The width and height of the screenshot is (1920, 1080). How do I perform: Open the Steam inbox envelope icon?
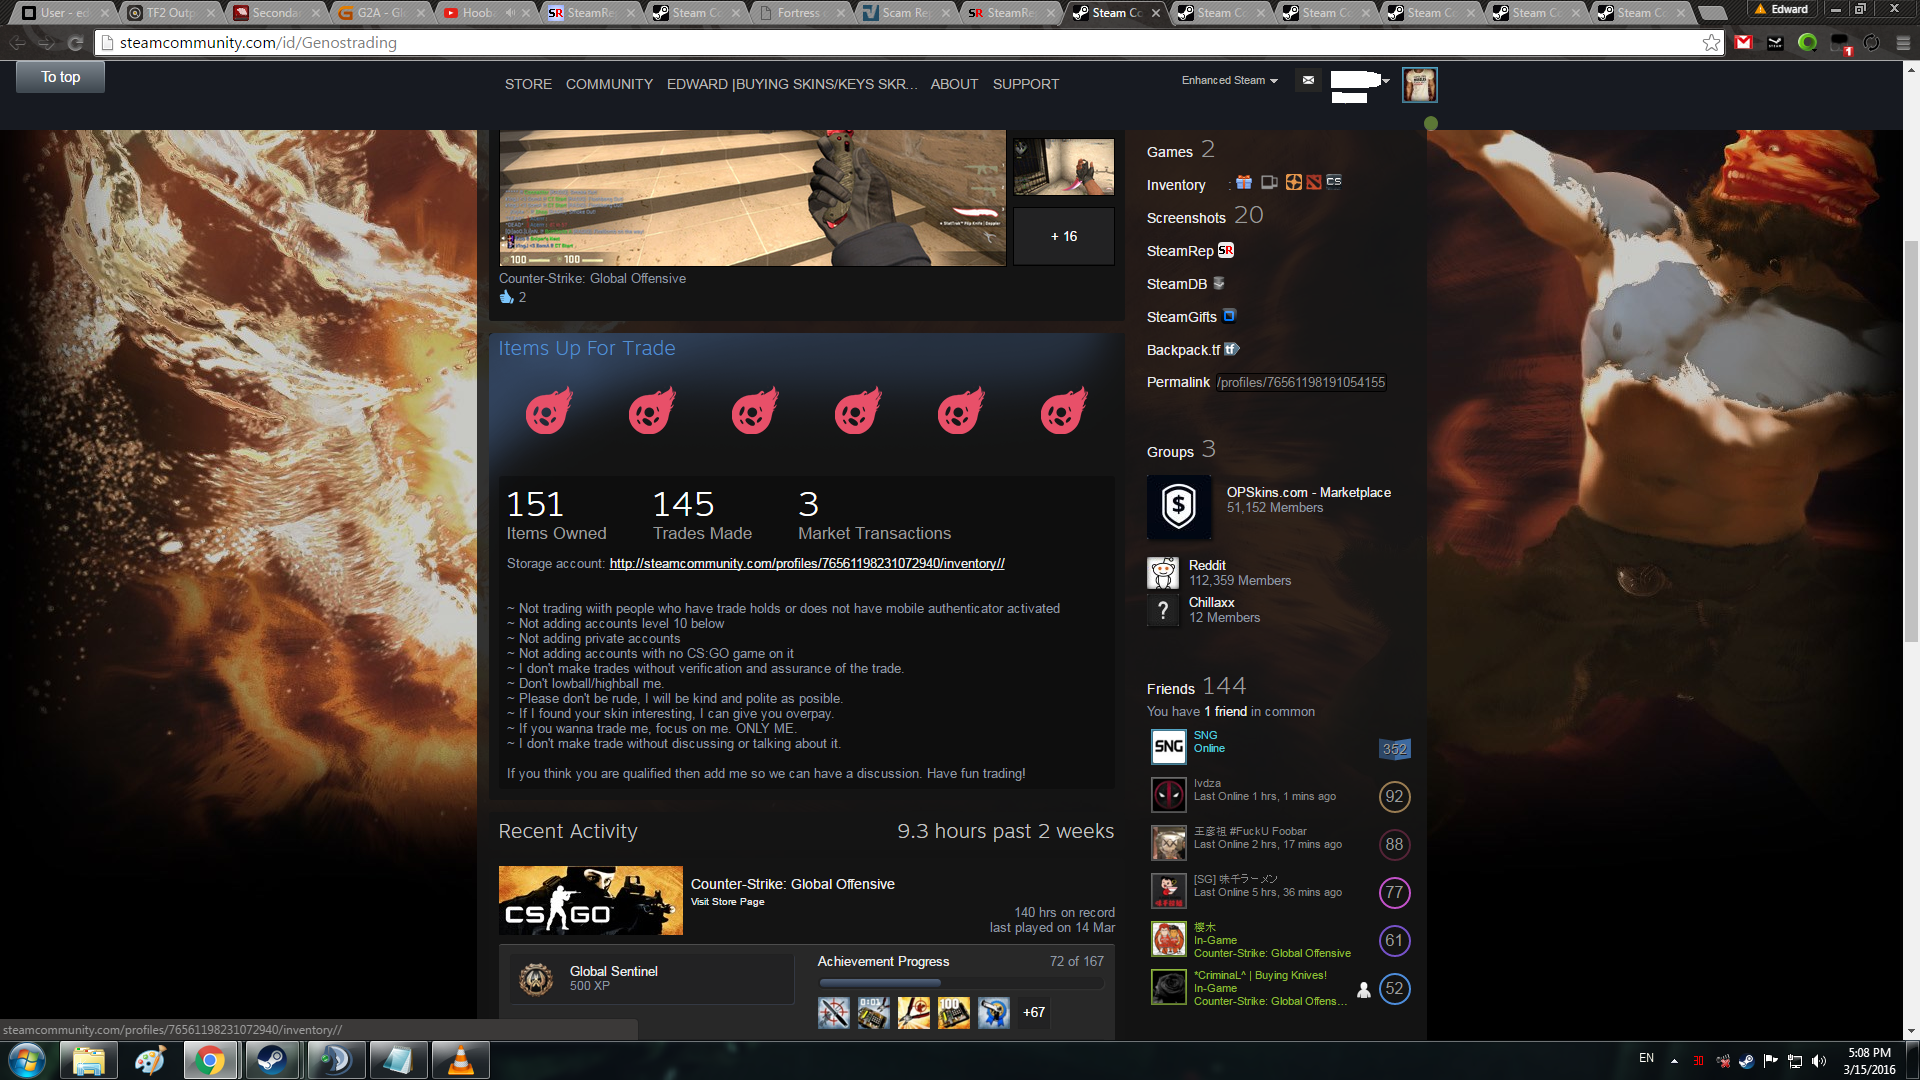tap(1308, 80)
